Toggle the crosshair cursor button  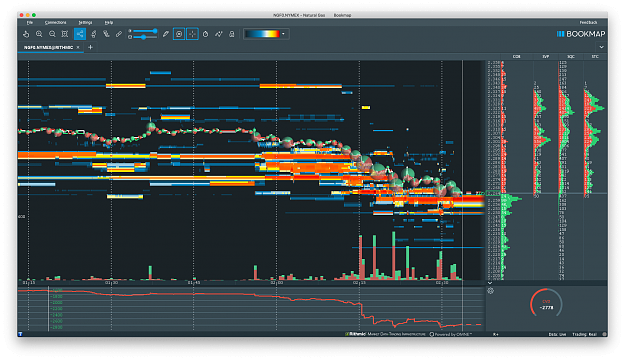tap(192, 34)
